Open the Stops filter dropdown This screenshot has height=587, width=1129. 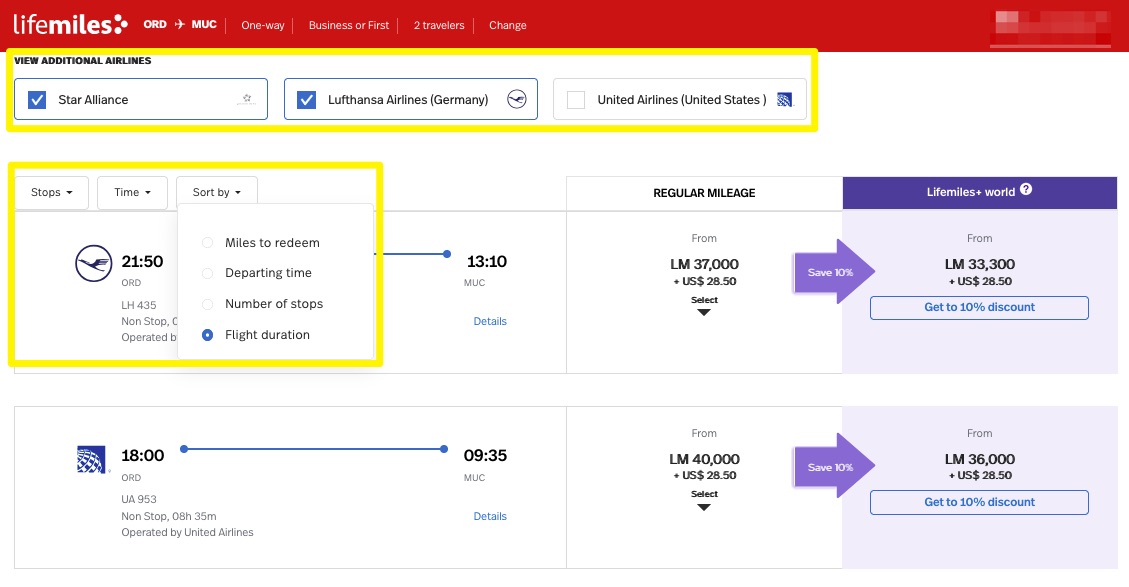point(52,193)
